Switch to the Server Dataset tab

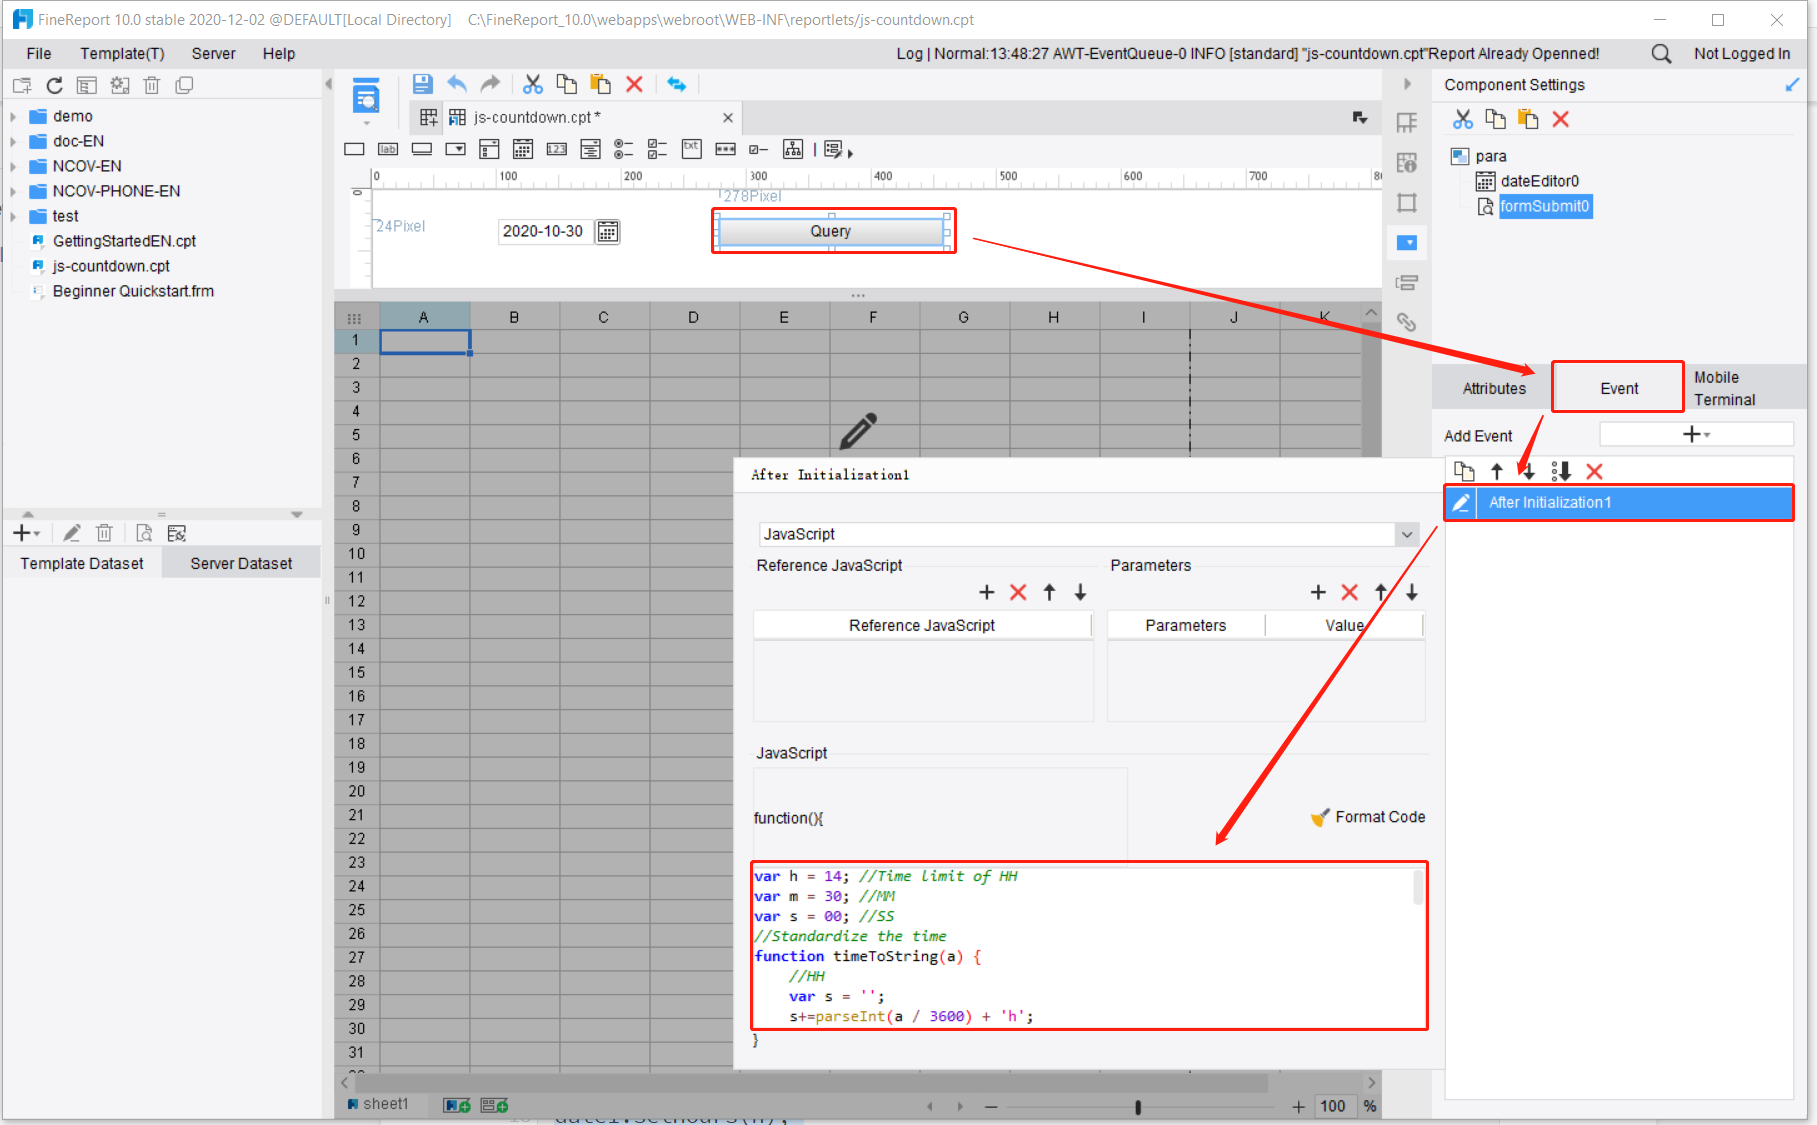(241, 564)
